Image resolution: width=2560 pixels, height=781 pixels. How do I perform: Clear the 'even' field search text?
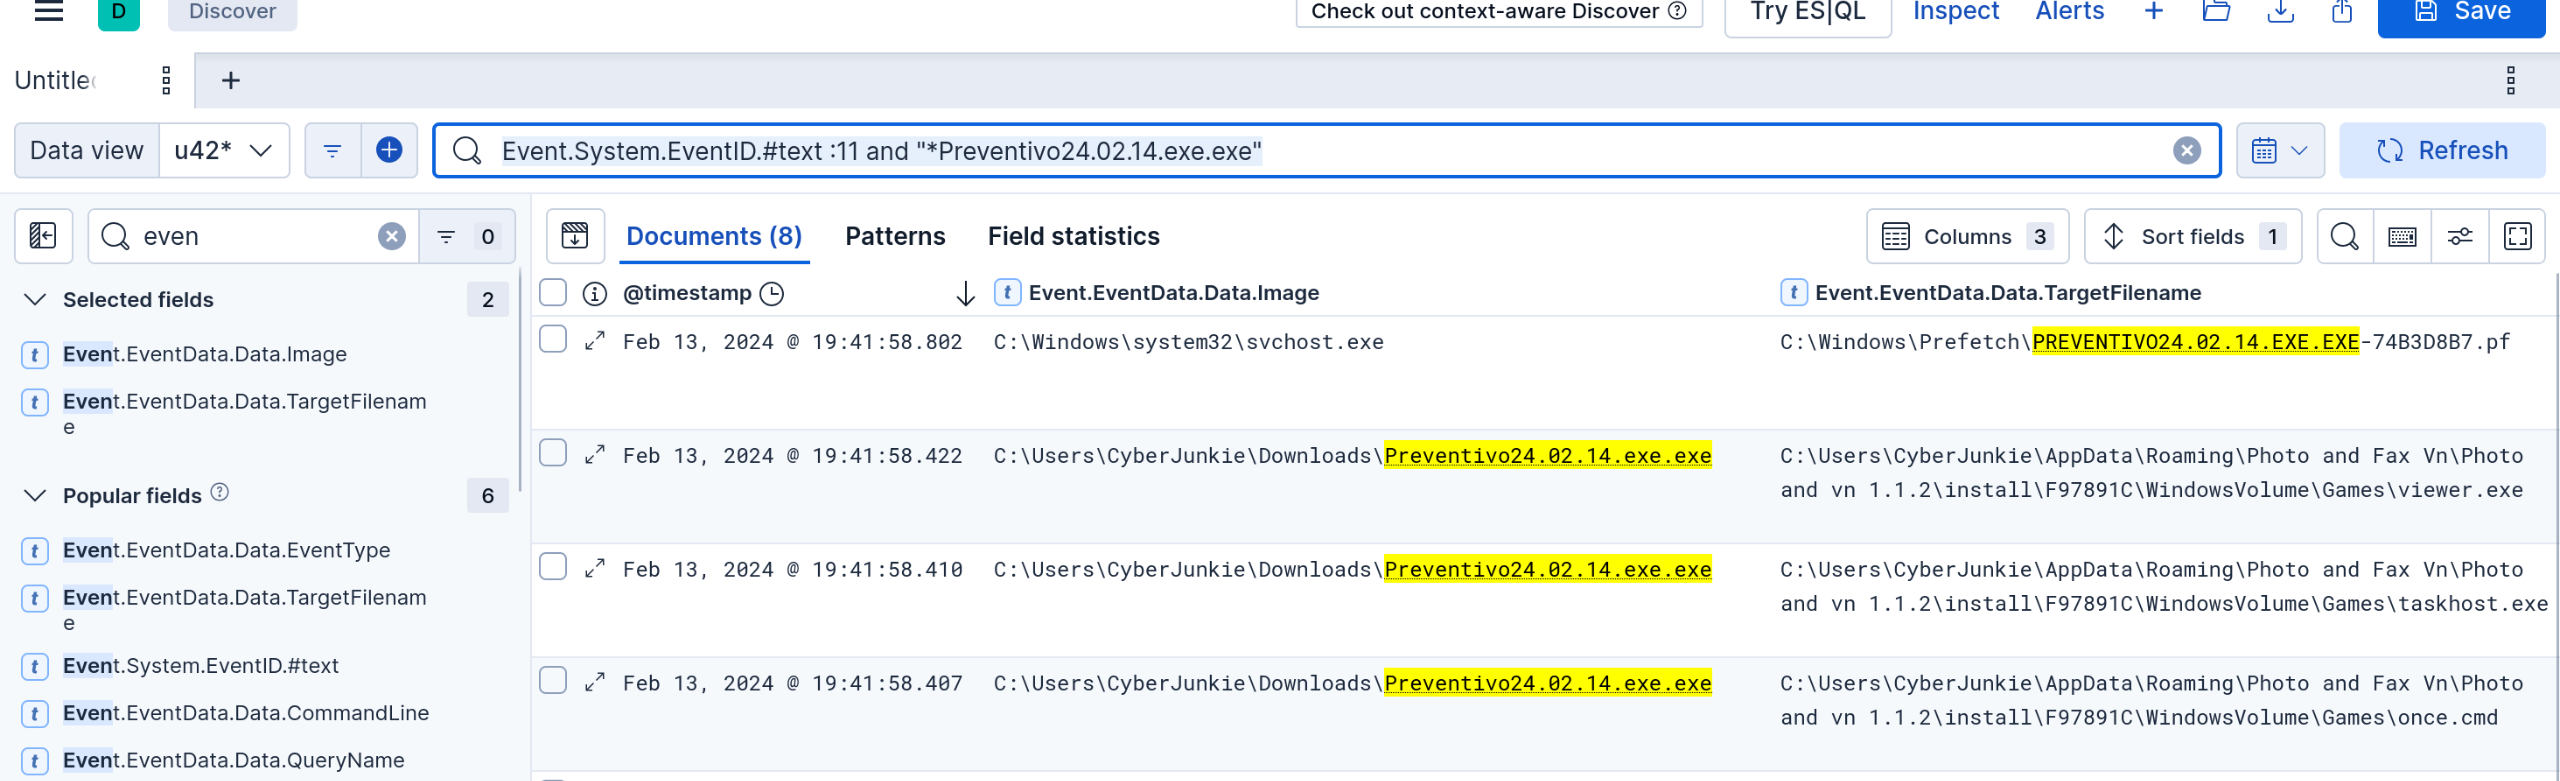tap(392, 236)
